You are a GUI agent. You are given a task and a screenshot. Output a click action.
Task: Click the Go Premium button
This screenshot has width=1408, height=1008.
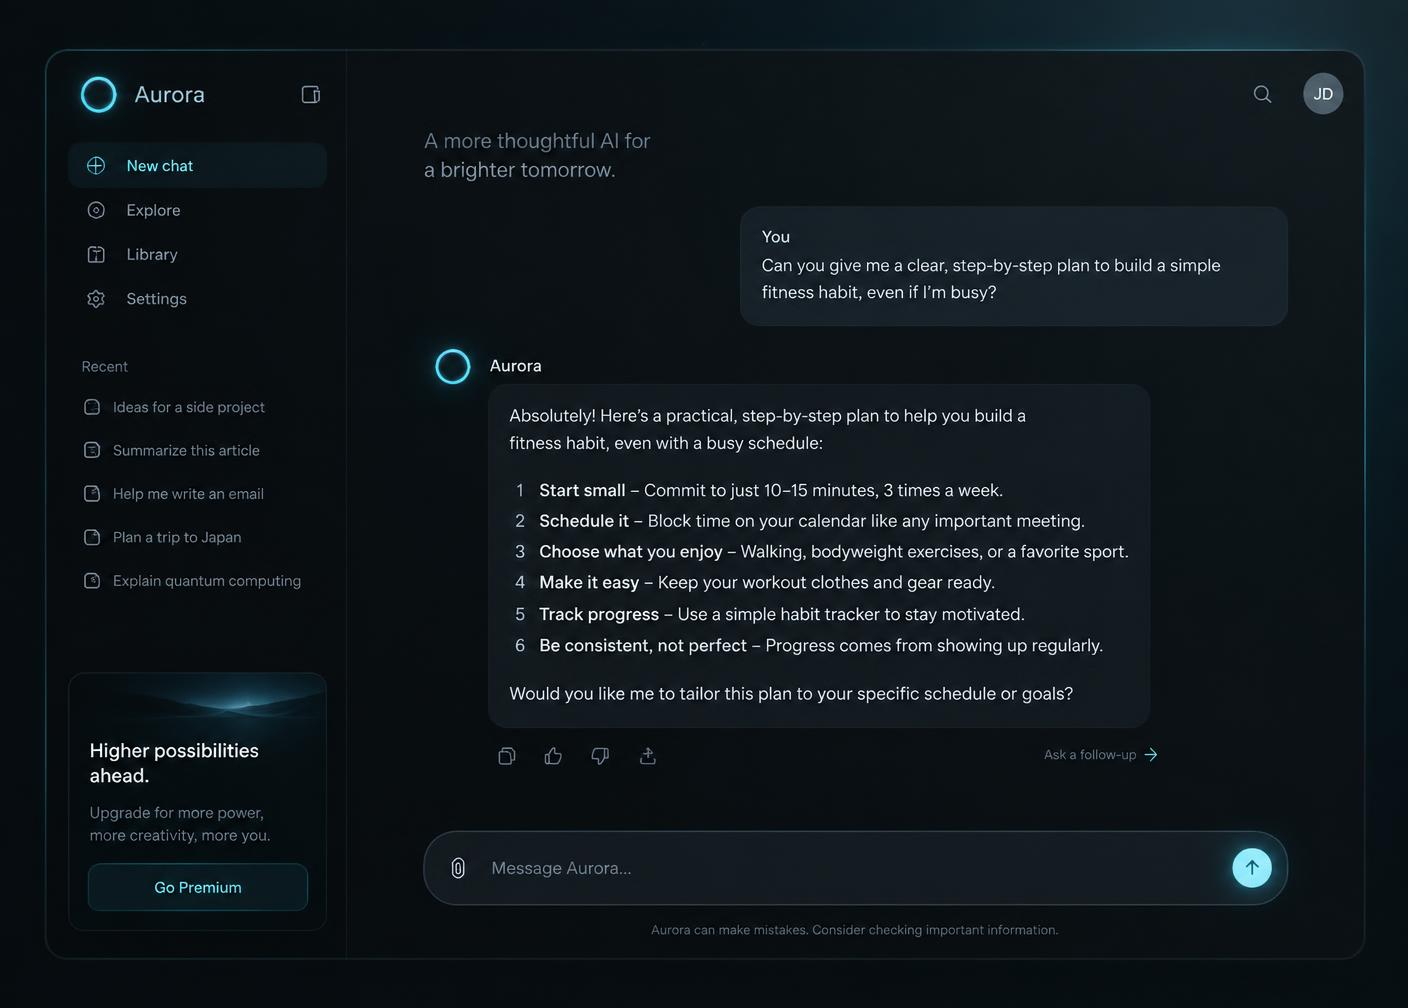tap(198, 887)
